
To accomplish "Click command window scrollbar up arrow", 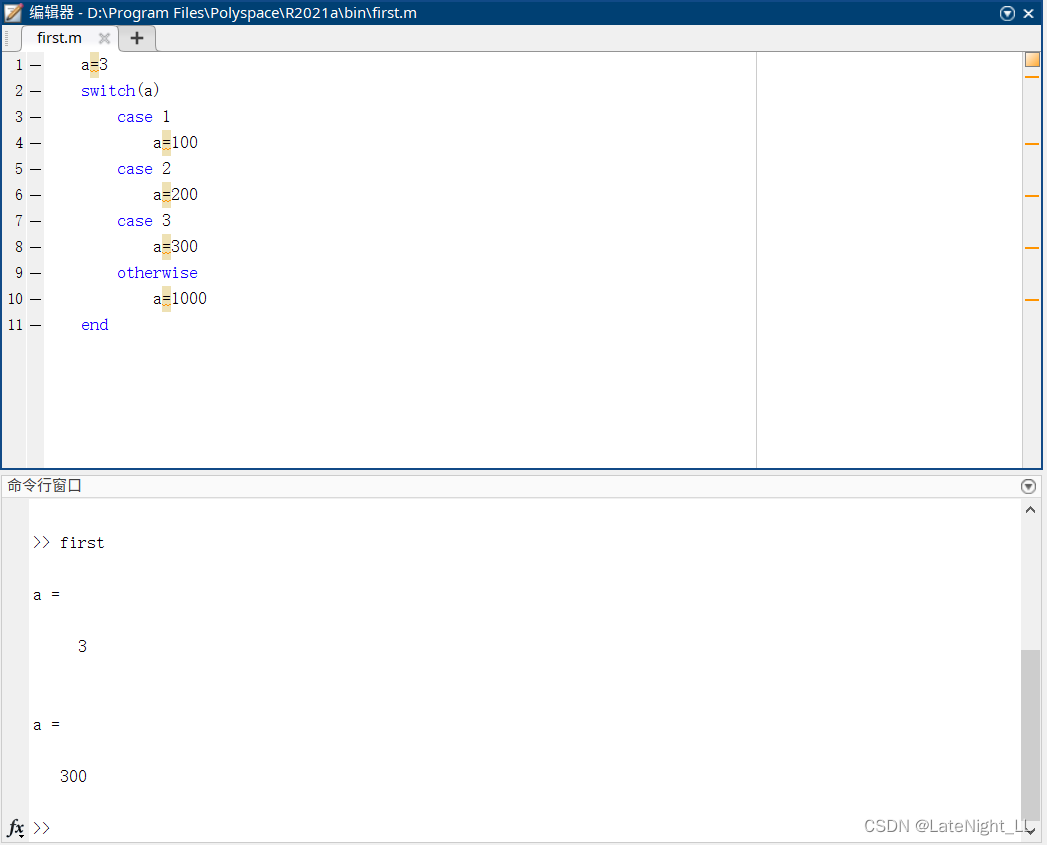I will pos(1030,510).
